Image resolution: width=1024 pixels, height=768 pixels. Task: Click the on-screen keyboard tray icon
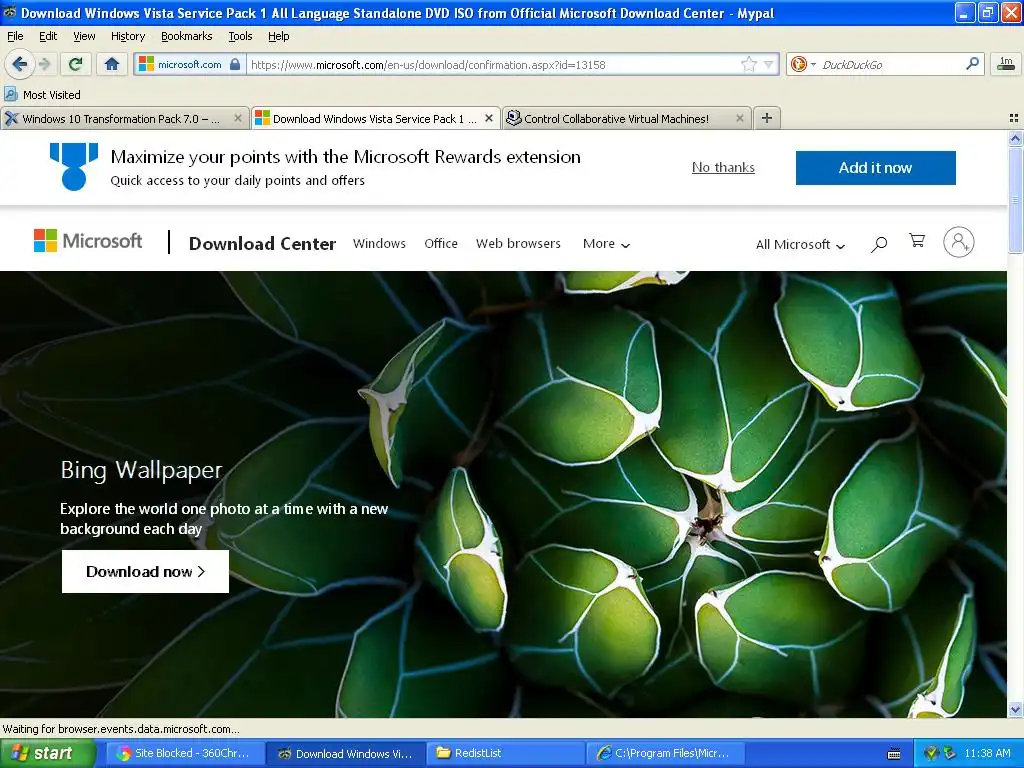click(x=894, y=754)
